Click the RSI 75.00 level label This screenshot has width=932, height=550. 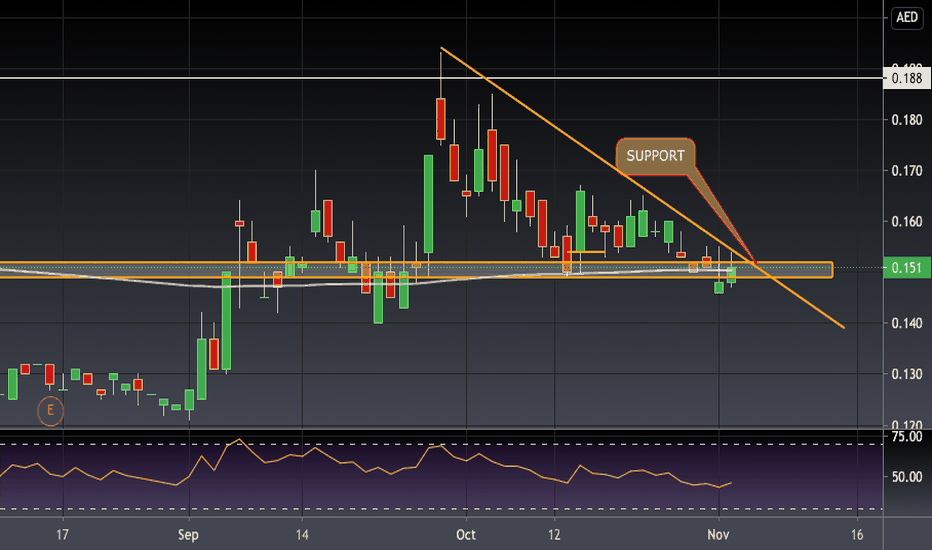[x=907, y=437]
